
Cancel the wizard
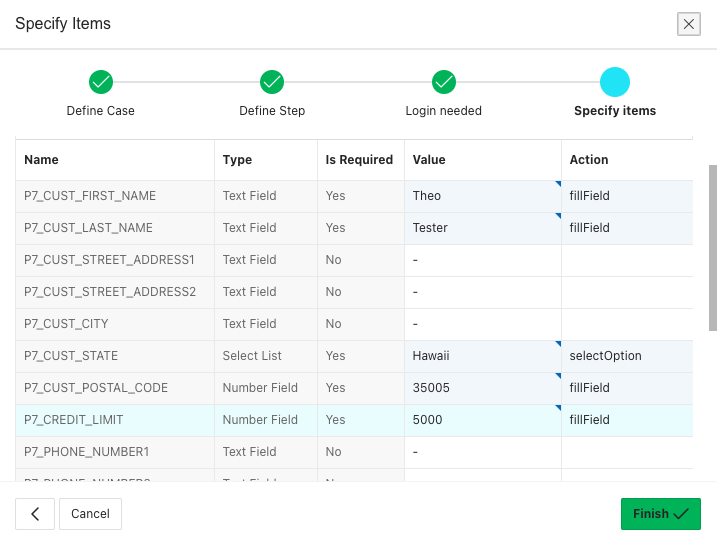[90, 514]
